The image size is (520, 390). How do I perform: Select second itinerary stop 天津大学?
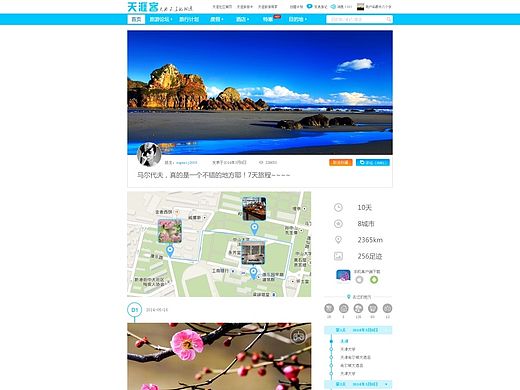(348, 349)
